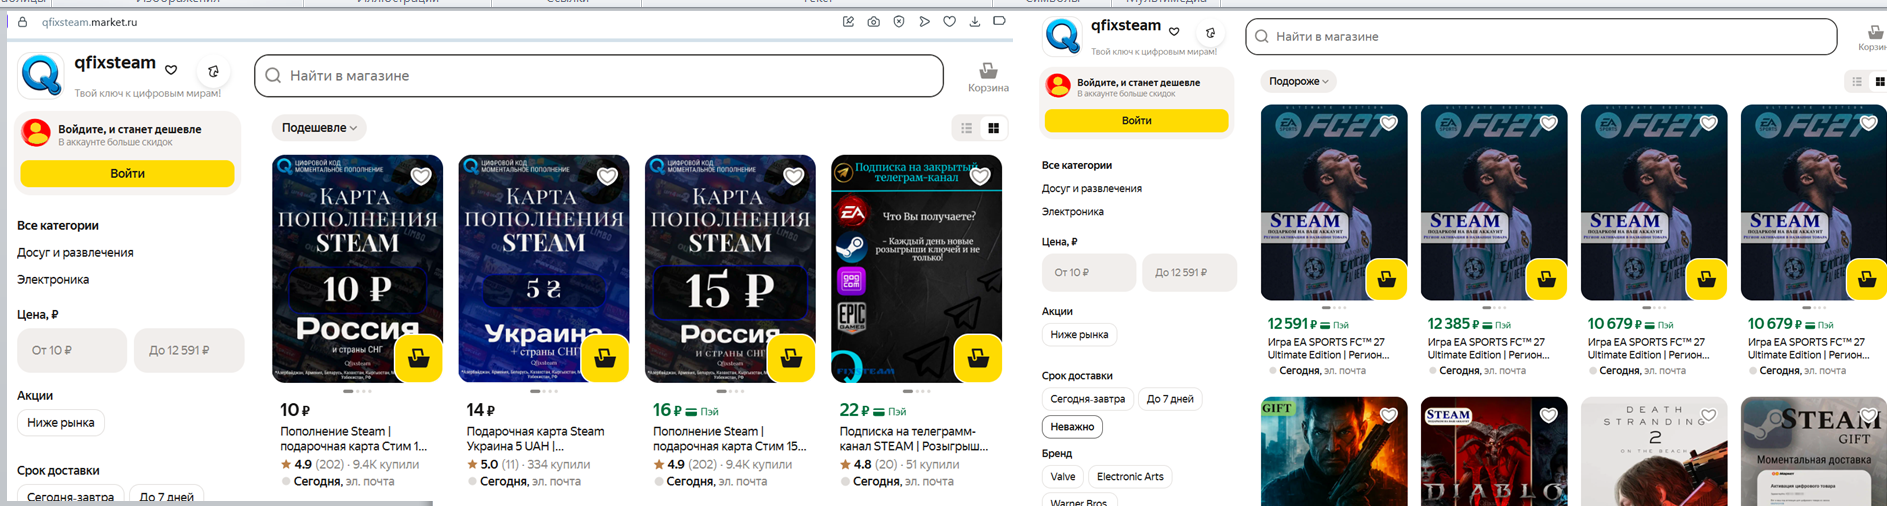Toggle the Ниже рынка filter in the left window

pyautogui.click(x=61, y=423)
